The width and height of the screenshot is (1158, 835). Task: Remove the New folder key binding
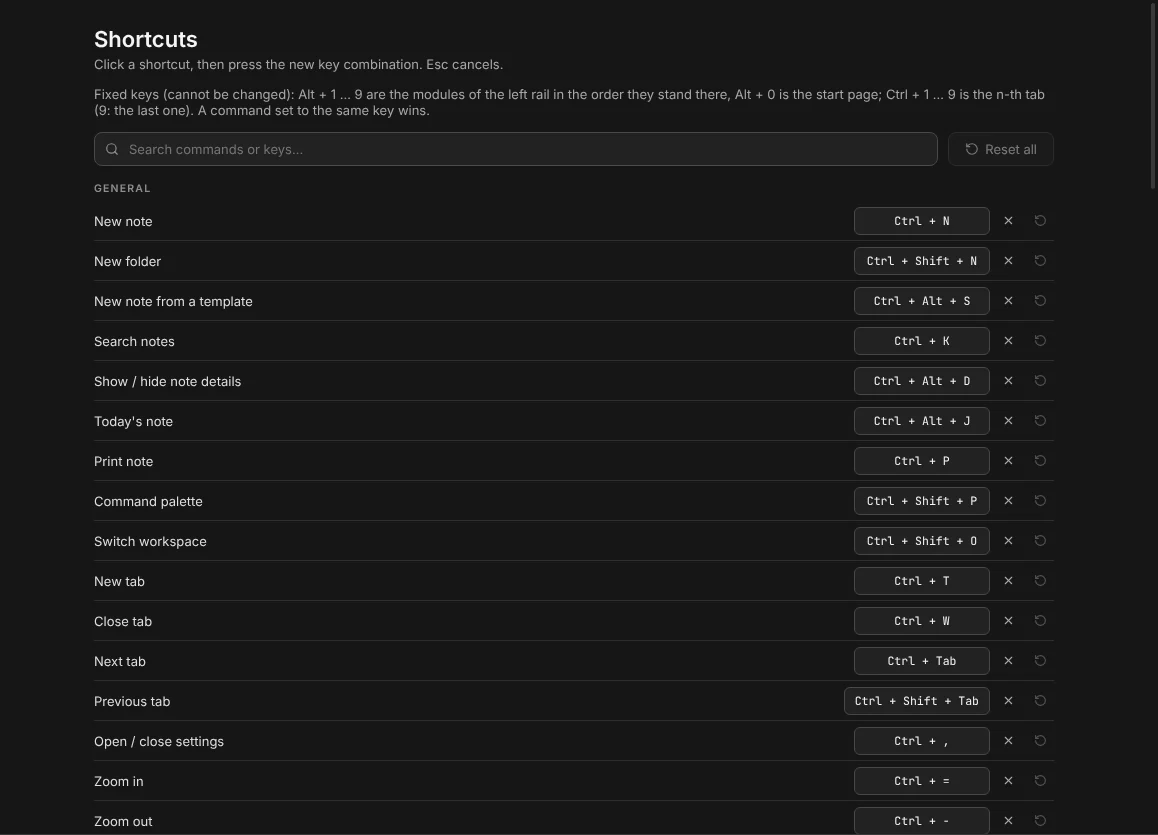pyautogui.click(x=1008, y=261)
